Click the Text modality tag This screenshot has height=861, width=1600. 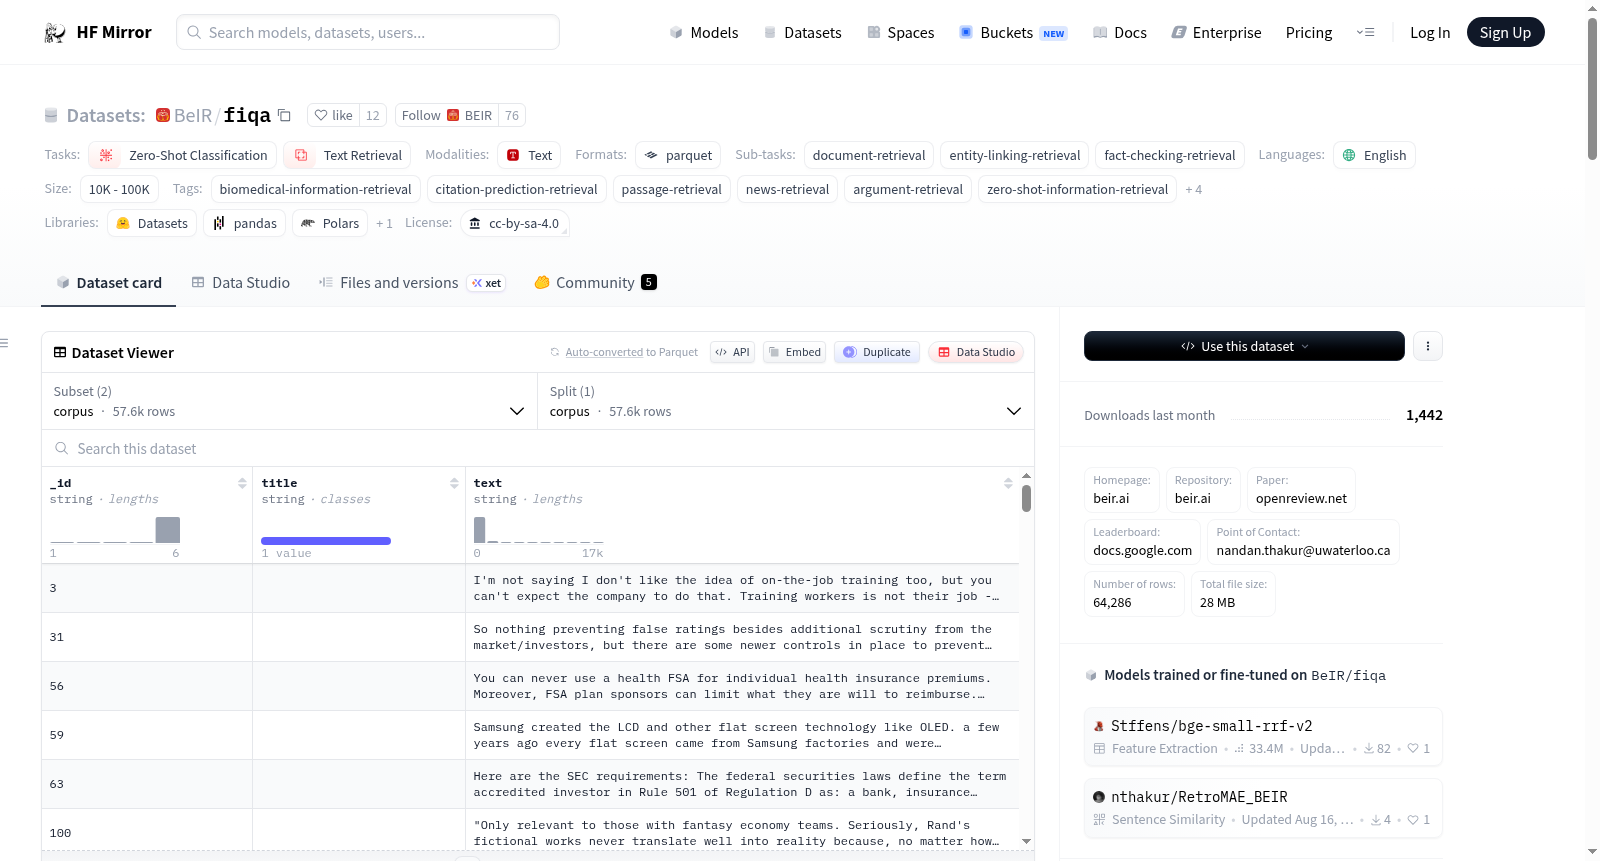[529, 155]
